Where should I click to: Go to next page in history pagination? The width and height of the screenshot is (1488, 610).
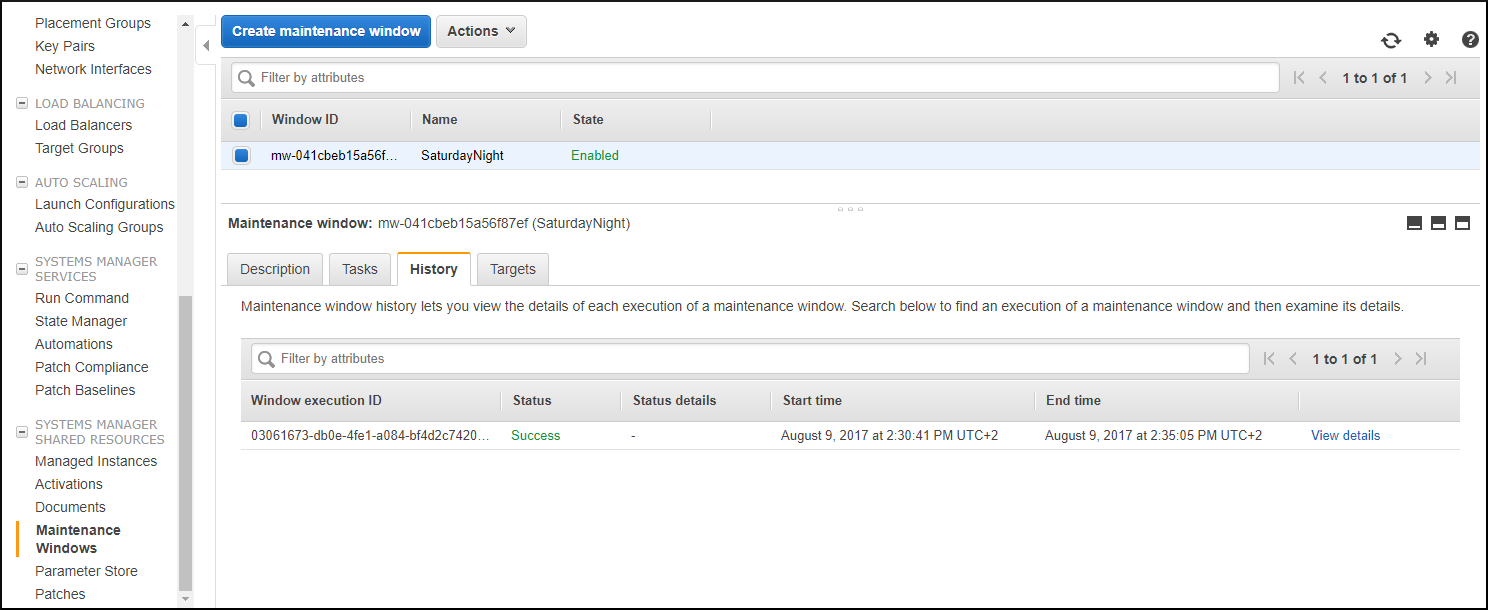pos(1397,358)
